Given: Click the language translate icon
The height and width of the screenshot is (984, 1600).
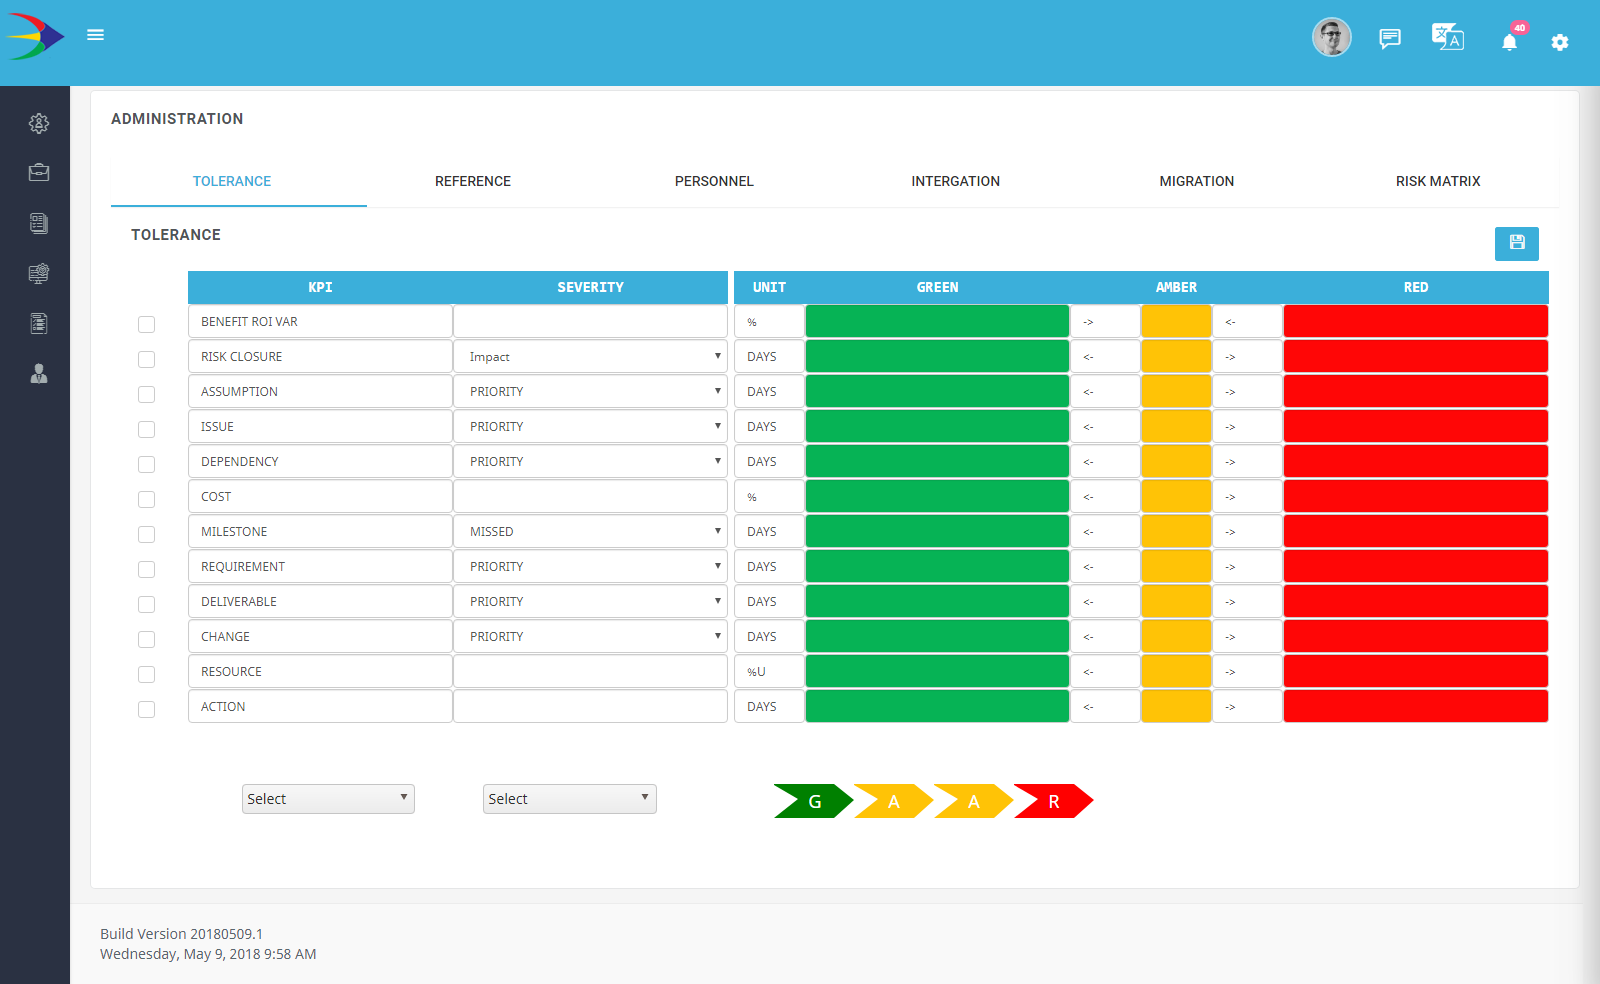Looking at the screenshot, I should pos(1447,38).
